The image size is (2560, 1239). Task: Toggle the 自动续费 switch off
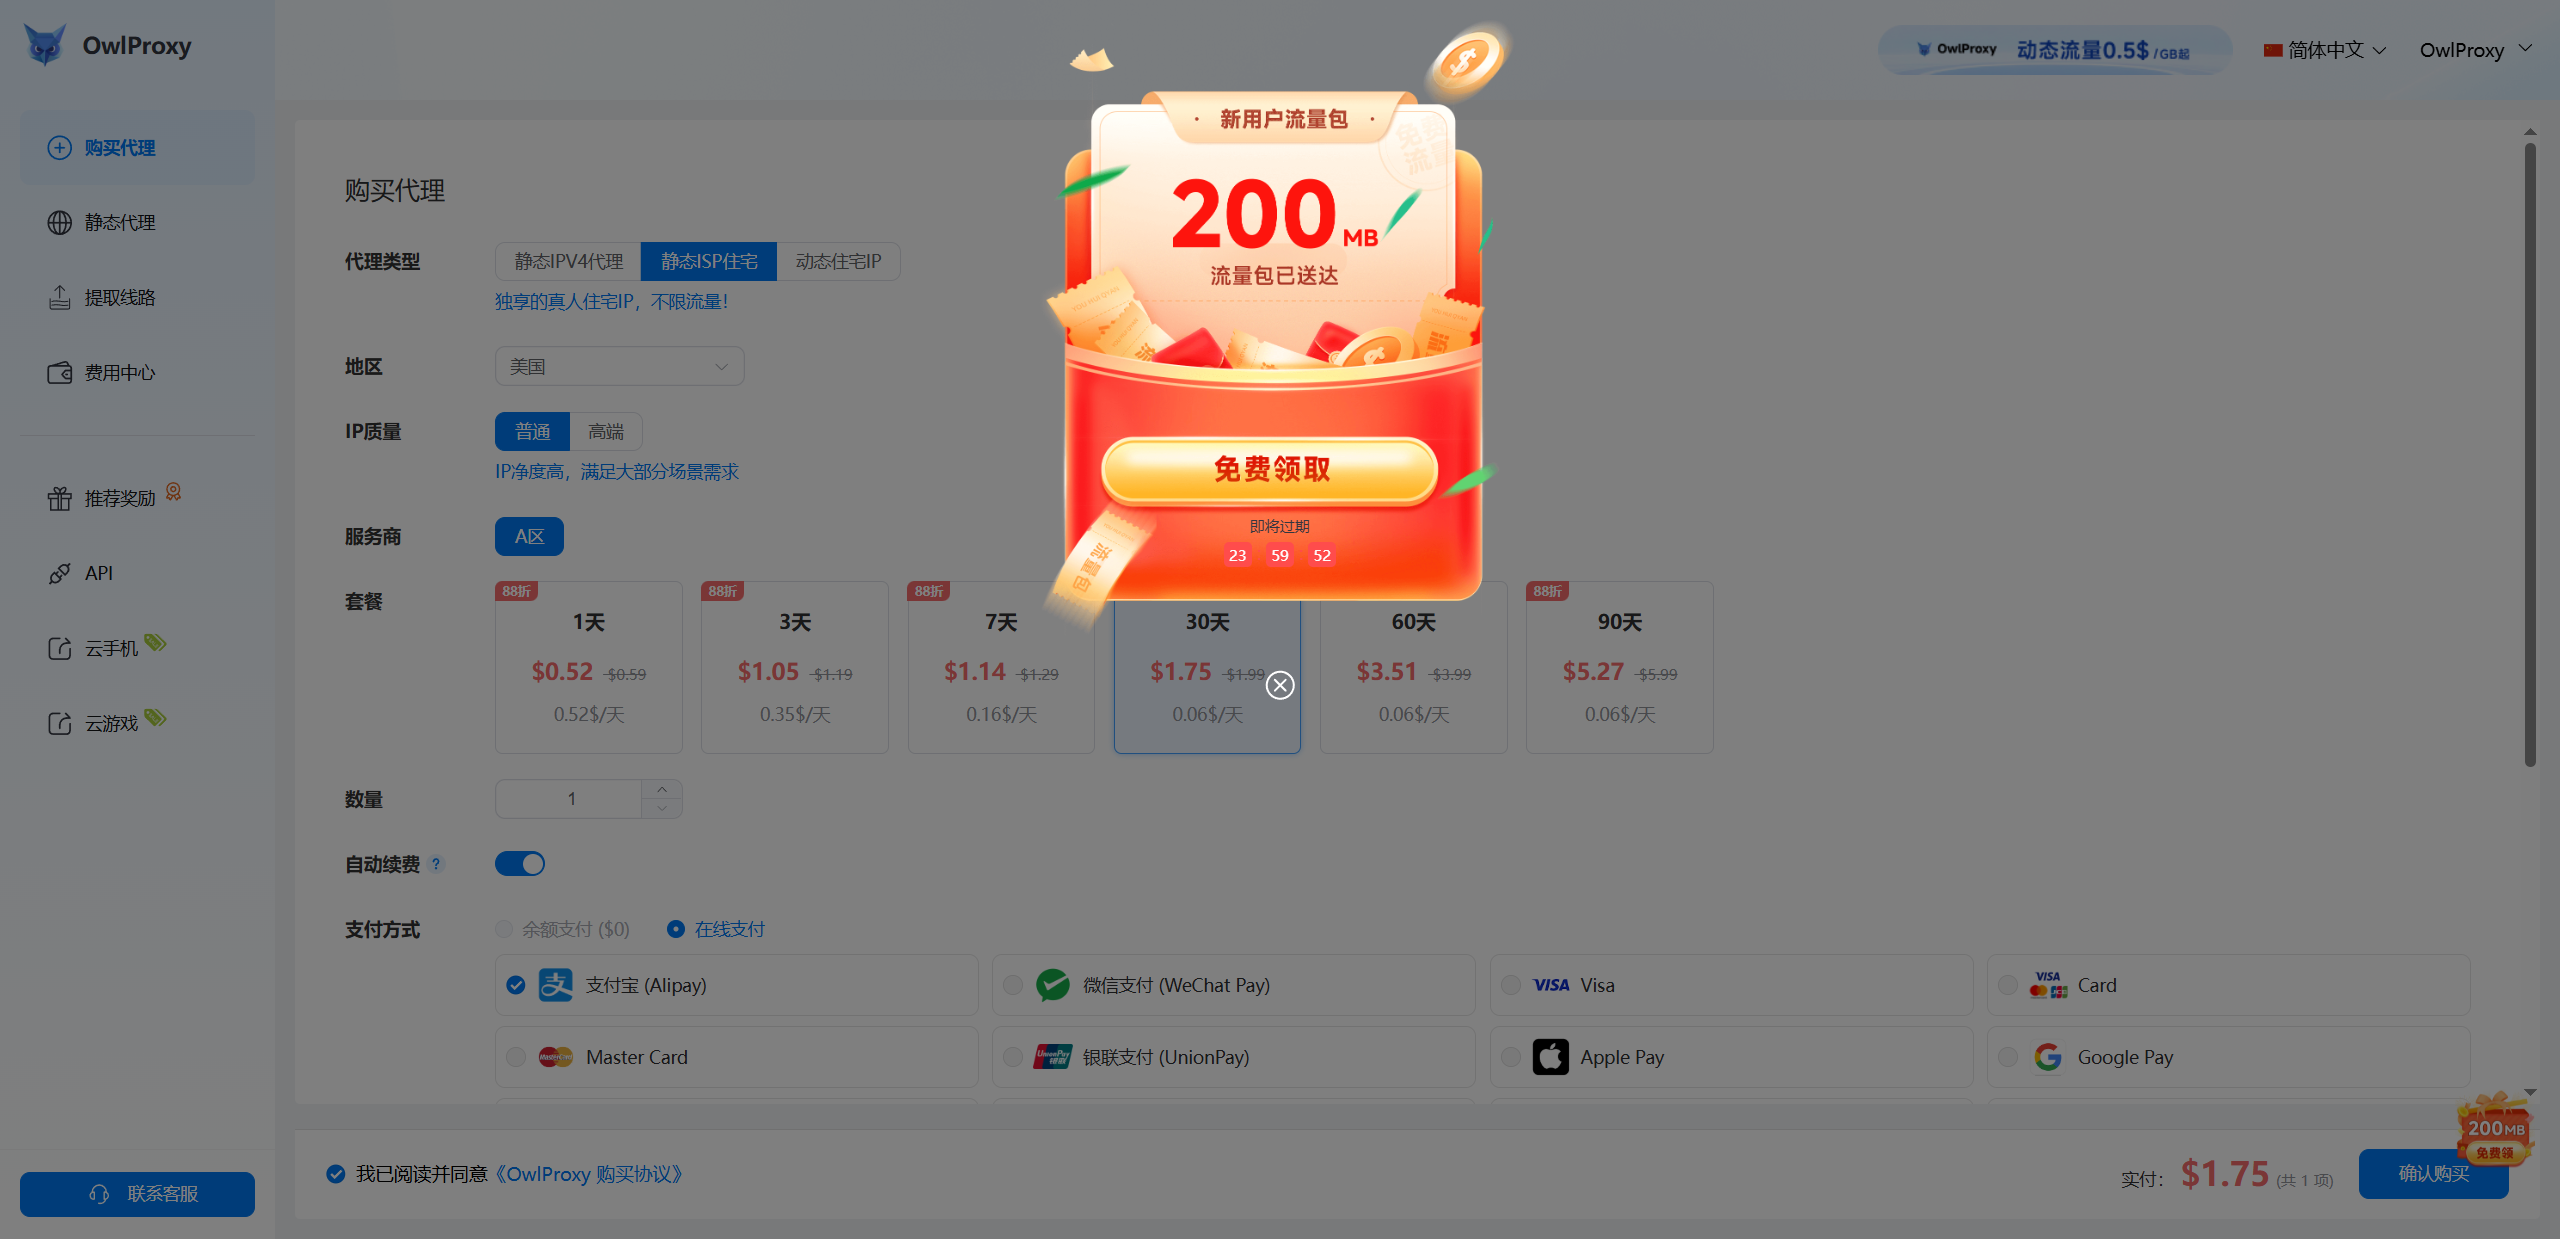520,864
